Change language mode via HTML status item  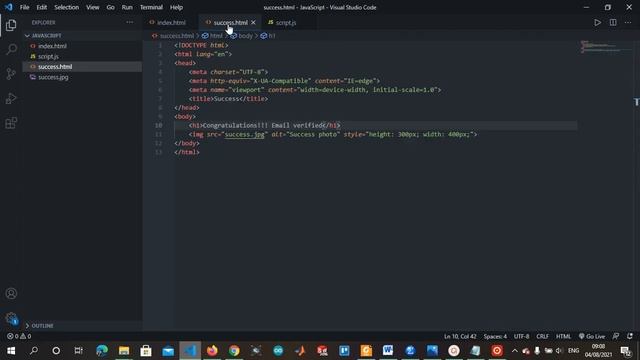(563, 336)
